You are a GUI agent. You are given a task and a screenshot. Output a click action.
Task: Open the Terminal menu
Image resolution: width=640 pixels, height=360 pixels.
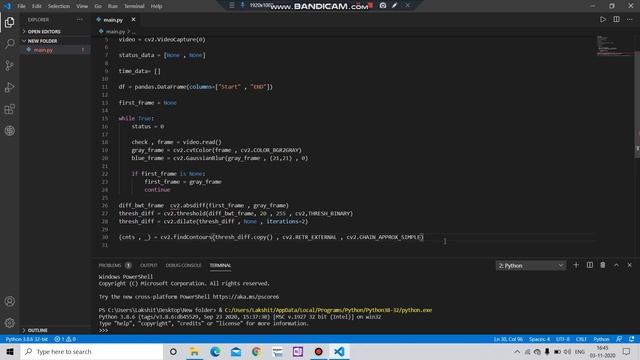[x=134, y=6]
